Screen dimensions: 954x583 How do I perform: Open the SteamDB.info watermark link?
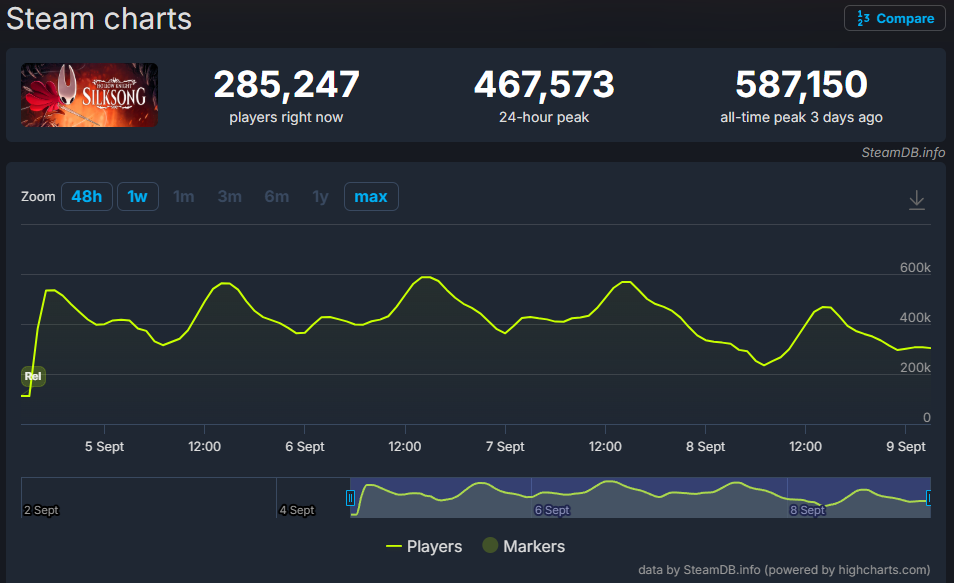coord(903,153)
